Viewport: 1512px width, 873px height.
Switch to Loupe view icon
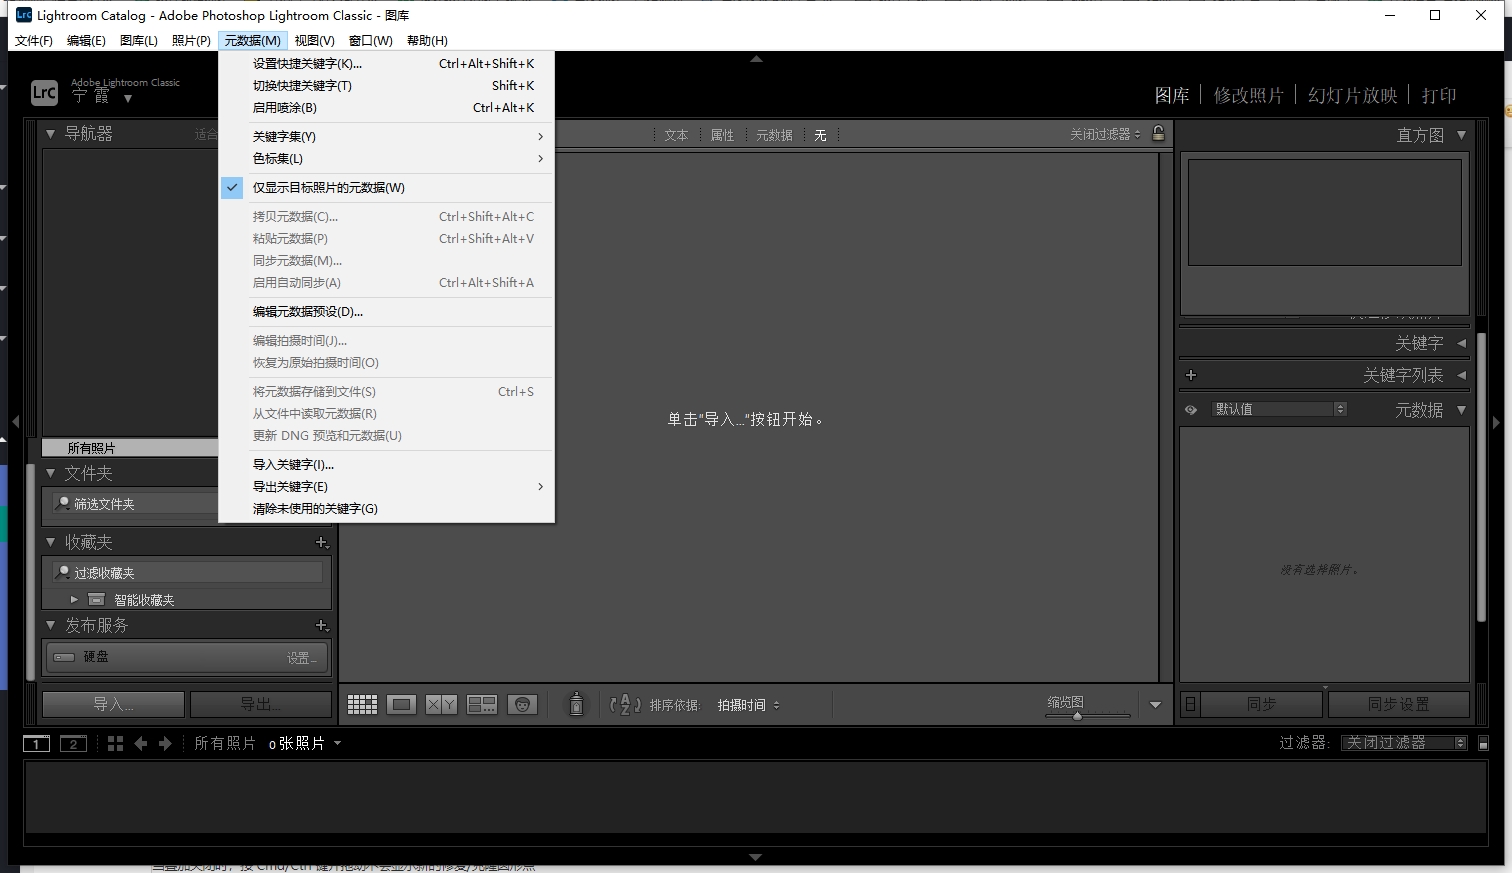coord(402,705)
